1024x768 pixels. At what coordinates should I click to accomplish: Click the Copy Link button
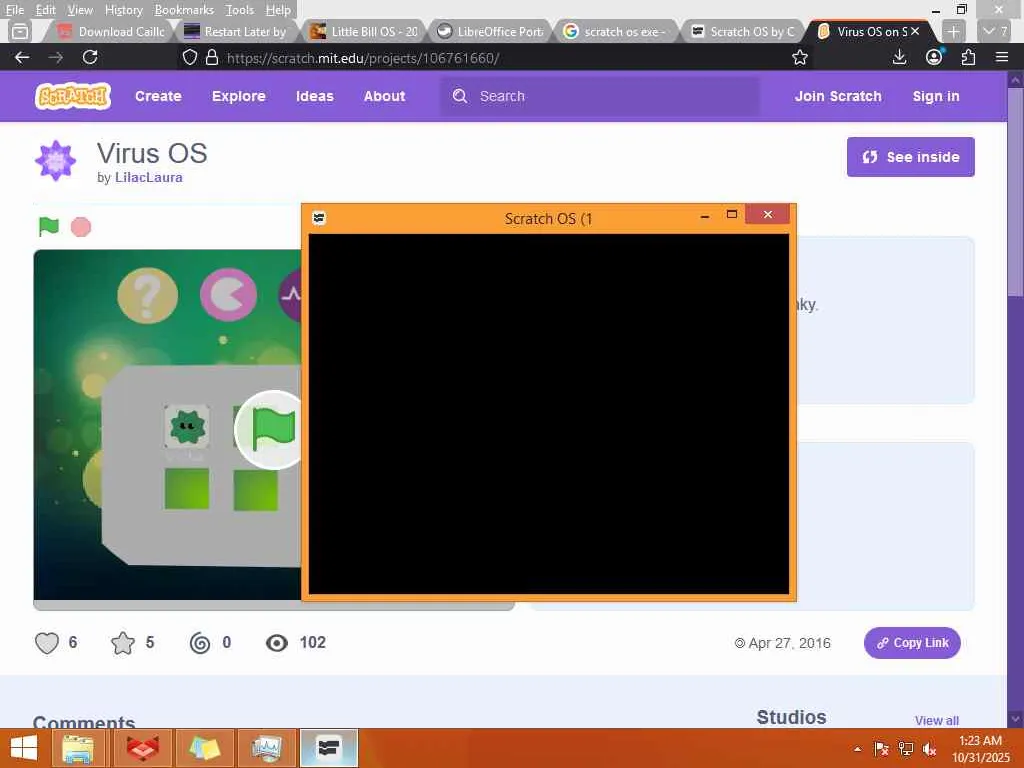(912, 643)
